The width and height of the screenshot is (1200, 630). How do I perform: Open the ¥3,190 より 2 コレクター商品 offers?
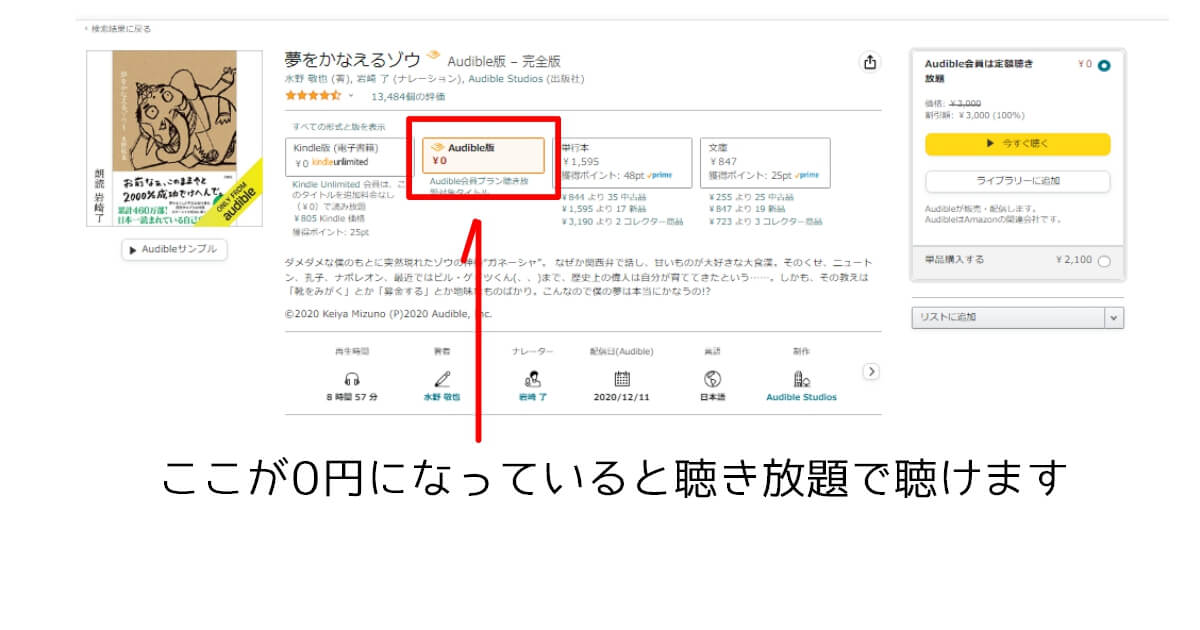point(620,221)
